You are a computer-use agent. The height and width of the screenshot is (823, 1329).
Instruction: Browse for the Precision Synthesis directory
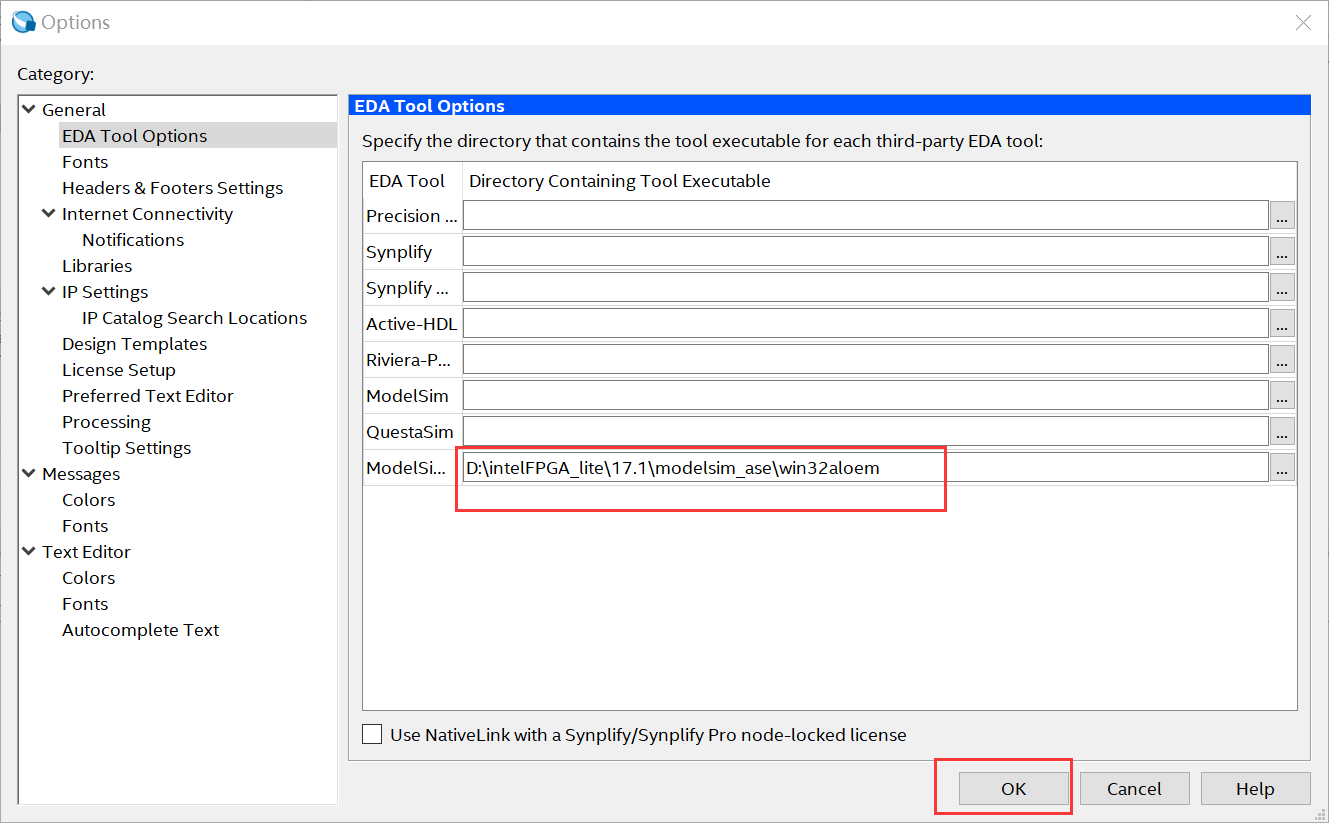[x=1283, y=215]
